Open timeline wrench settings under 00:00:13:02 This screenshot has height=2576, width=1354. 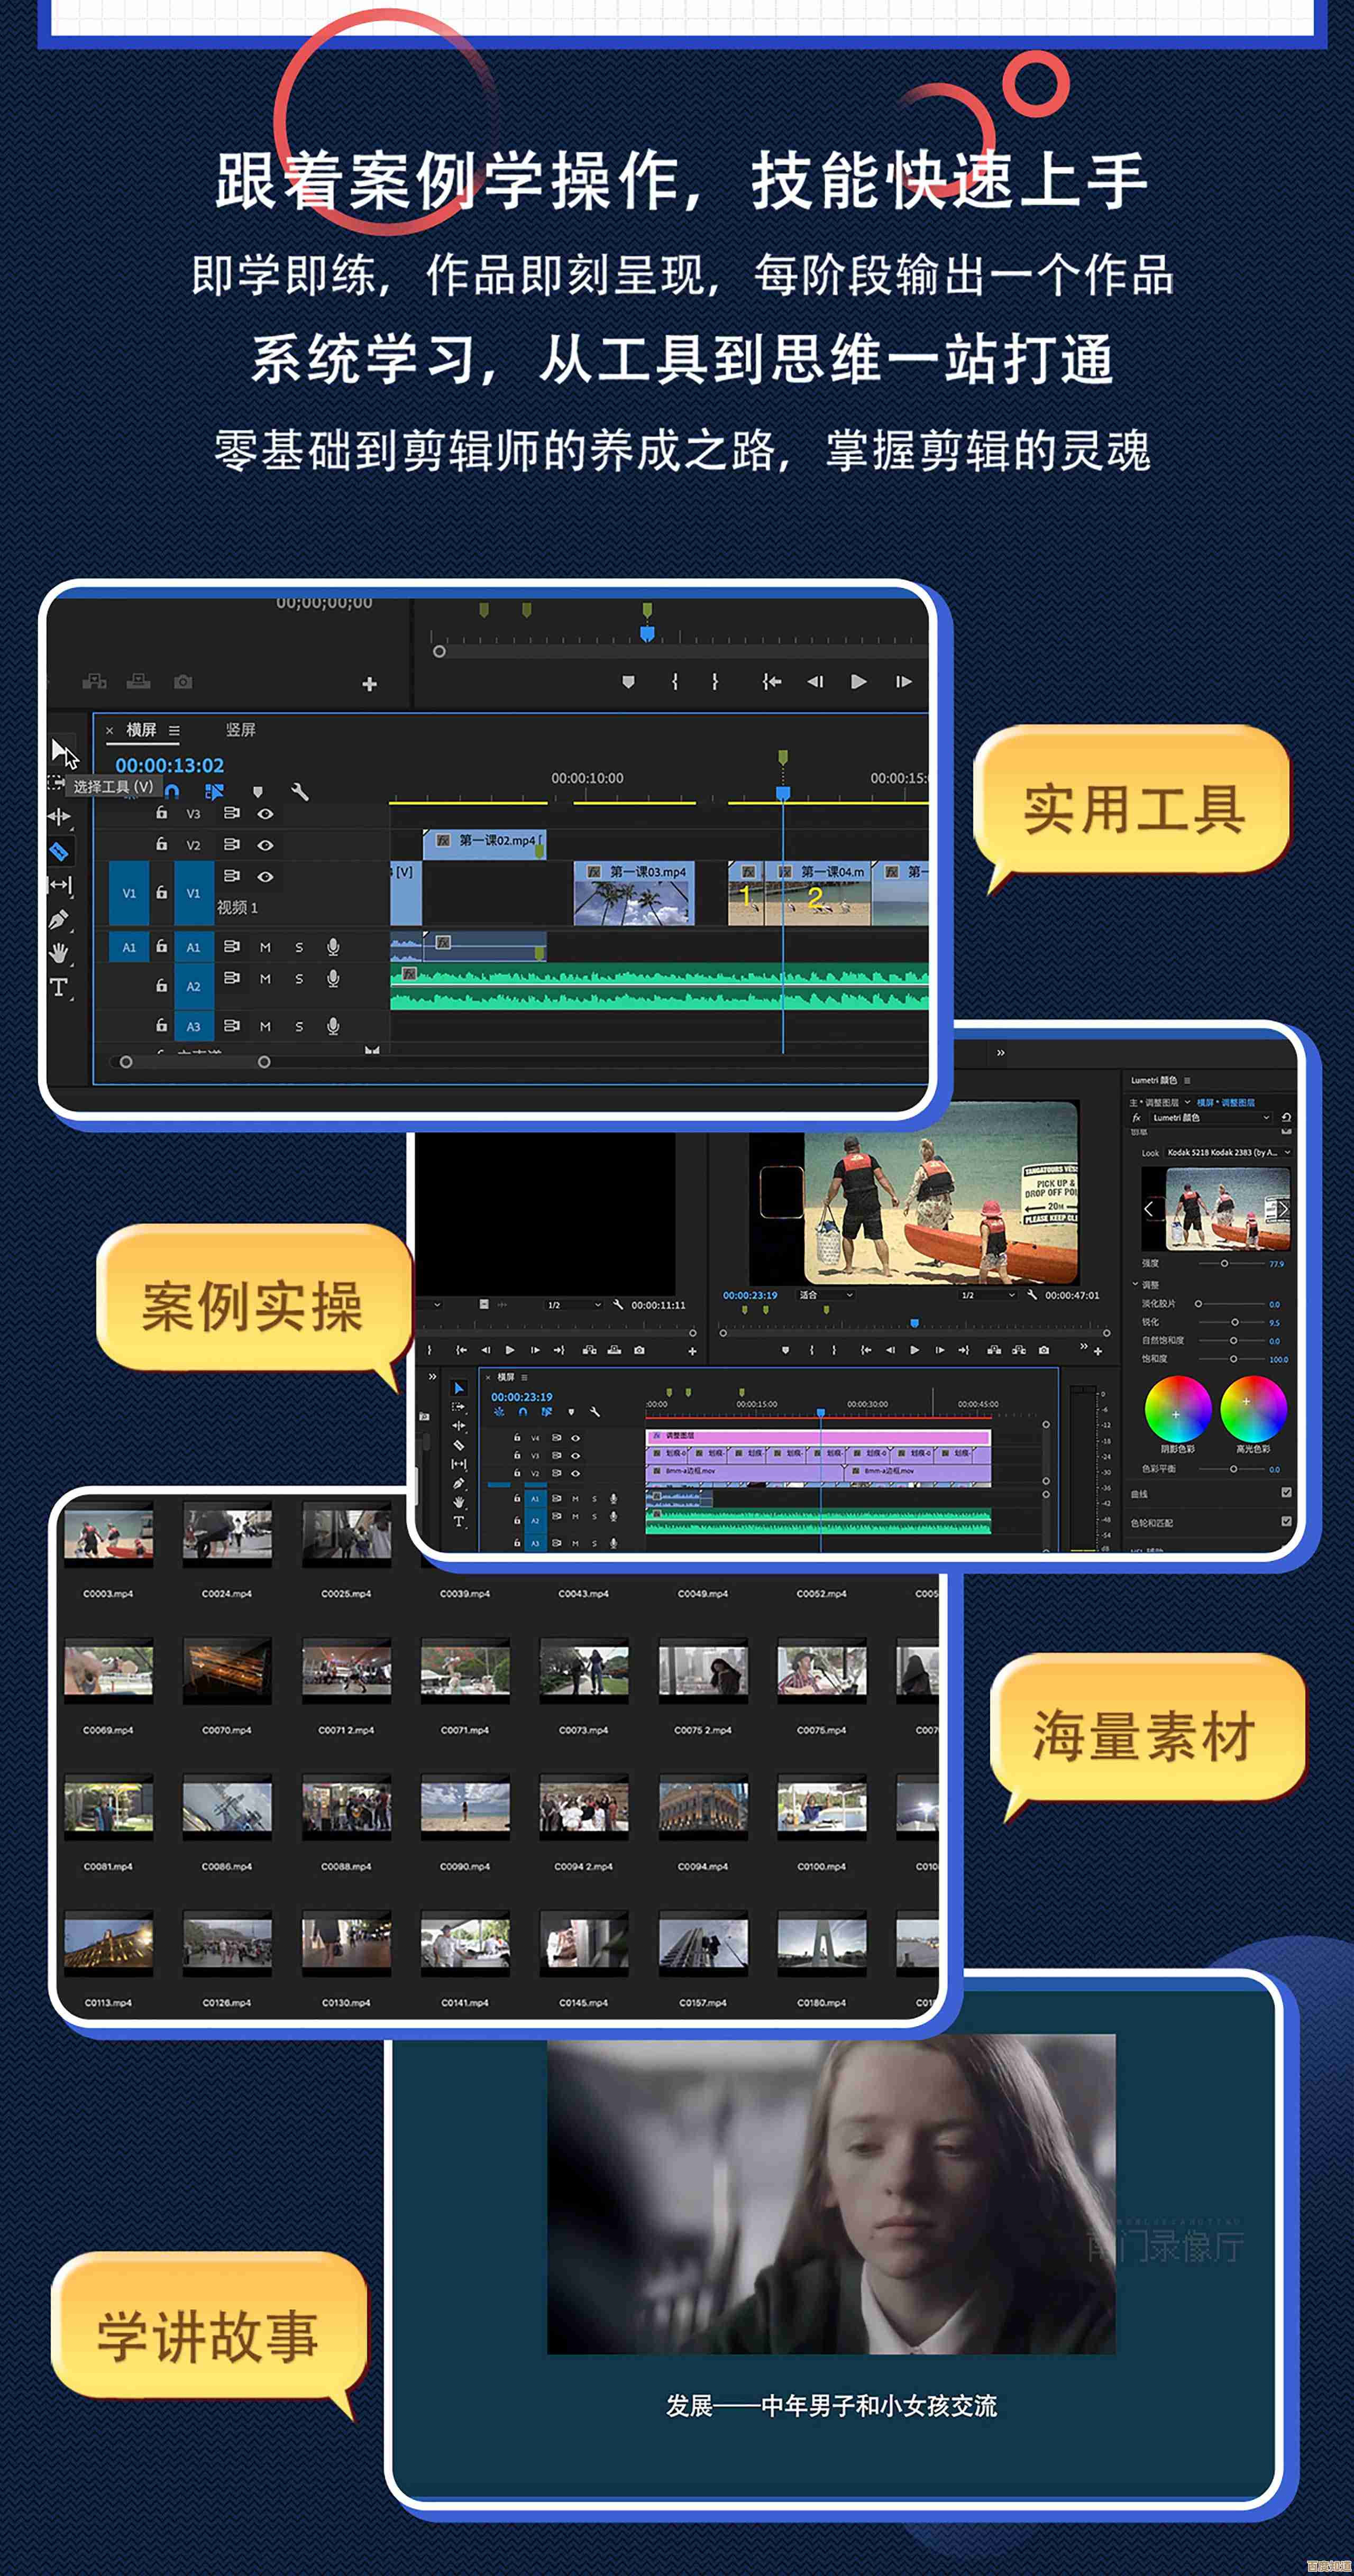(299, 792)
